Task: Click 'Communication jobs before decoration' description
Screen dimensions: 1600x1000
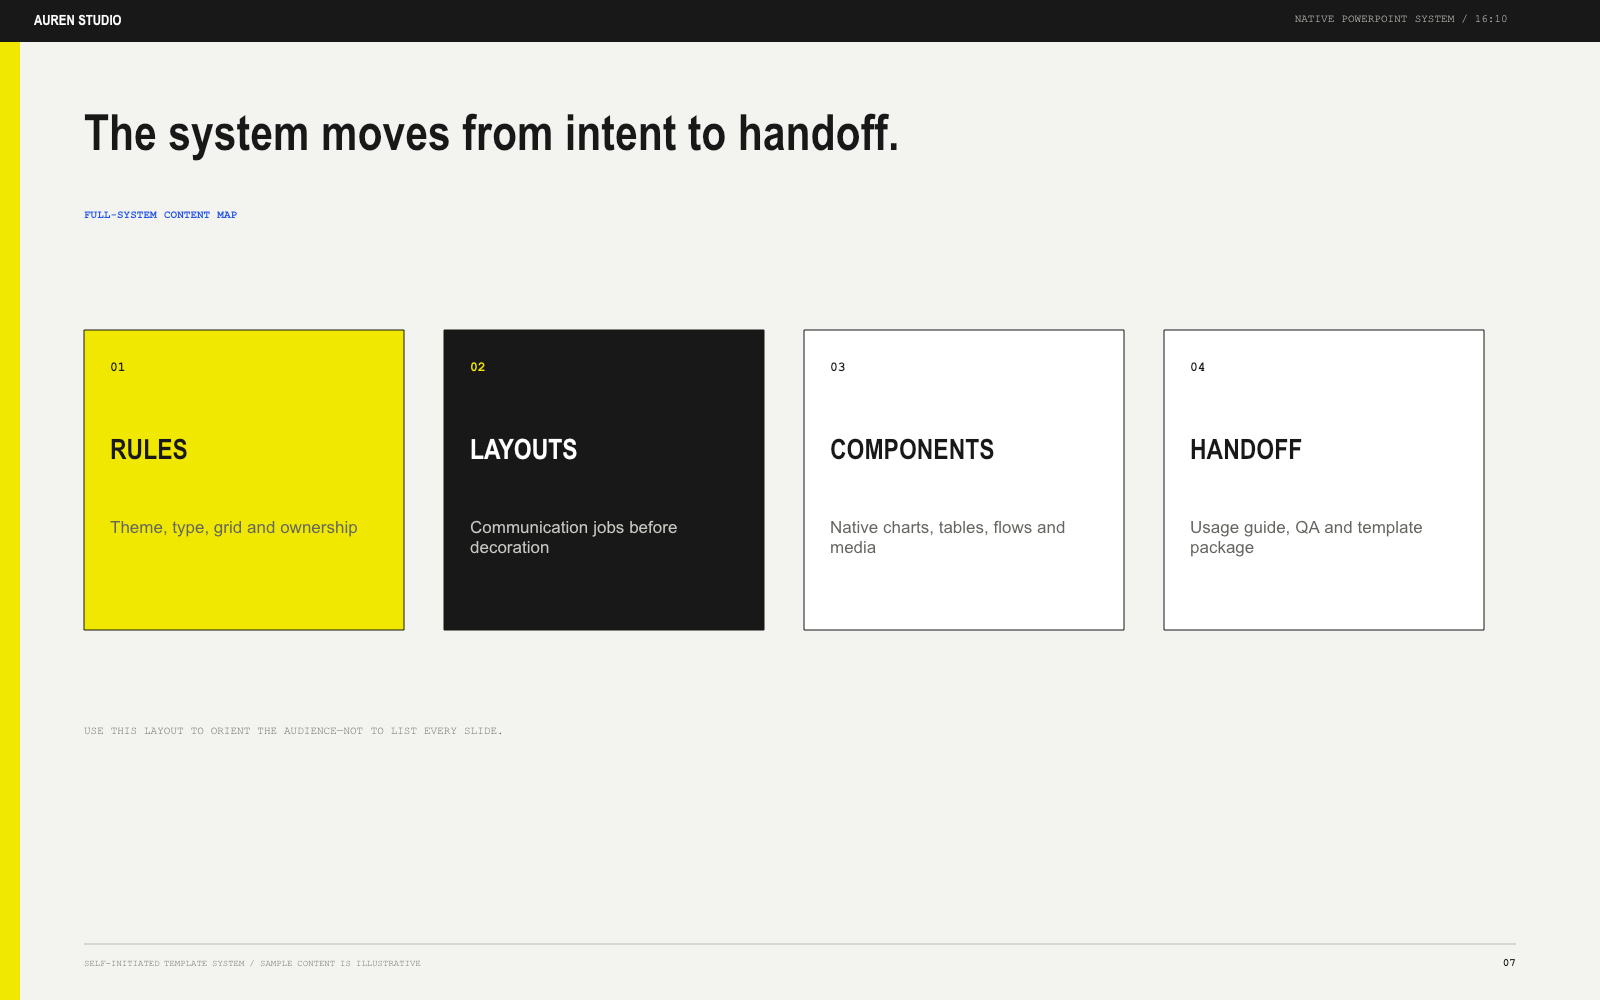Action: [574, 537]
